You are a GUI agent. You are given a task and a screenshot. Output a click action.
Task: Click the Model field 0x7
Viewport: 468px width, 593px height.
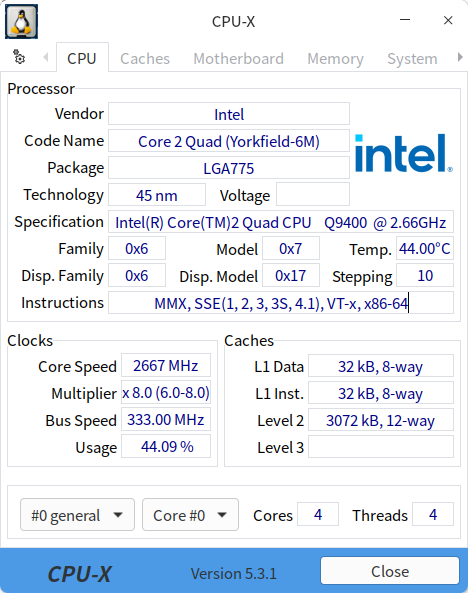pos(291,248)
